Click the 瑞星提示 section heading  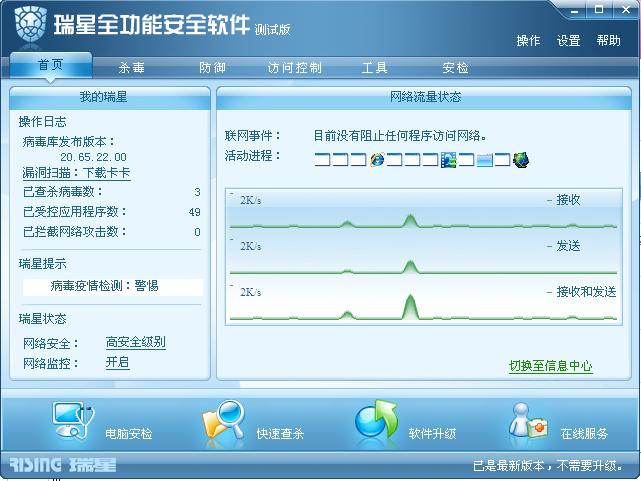43,264
